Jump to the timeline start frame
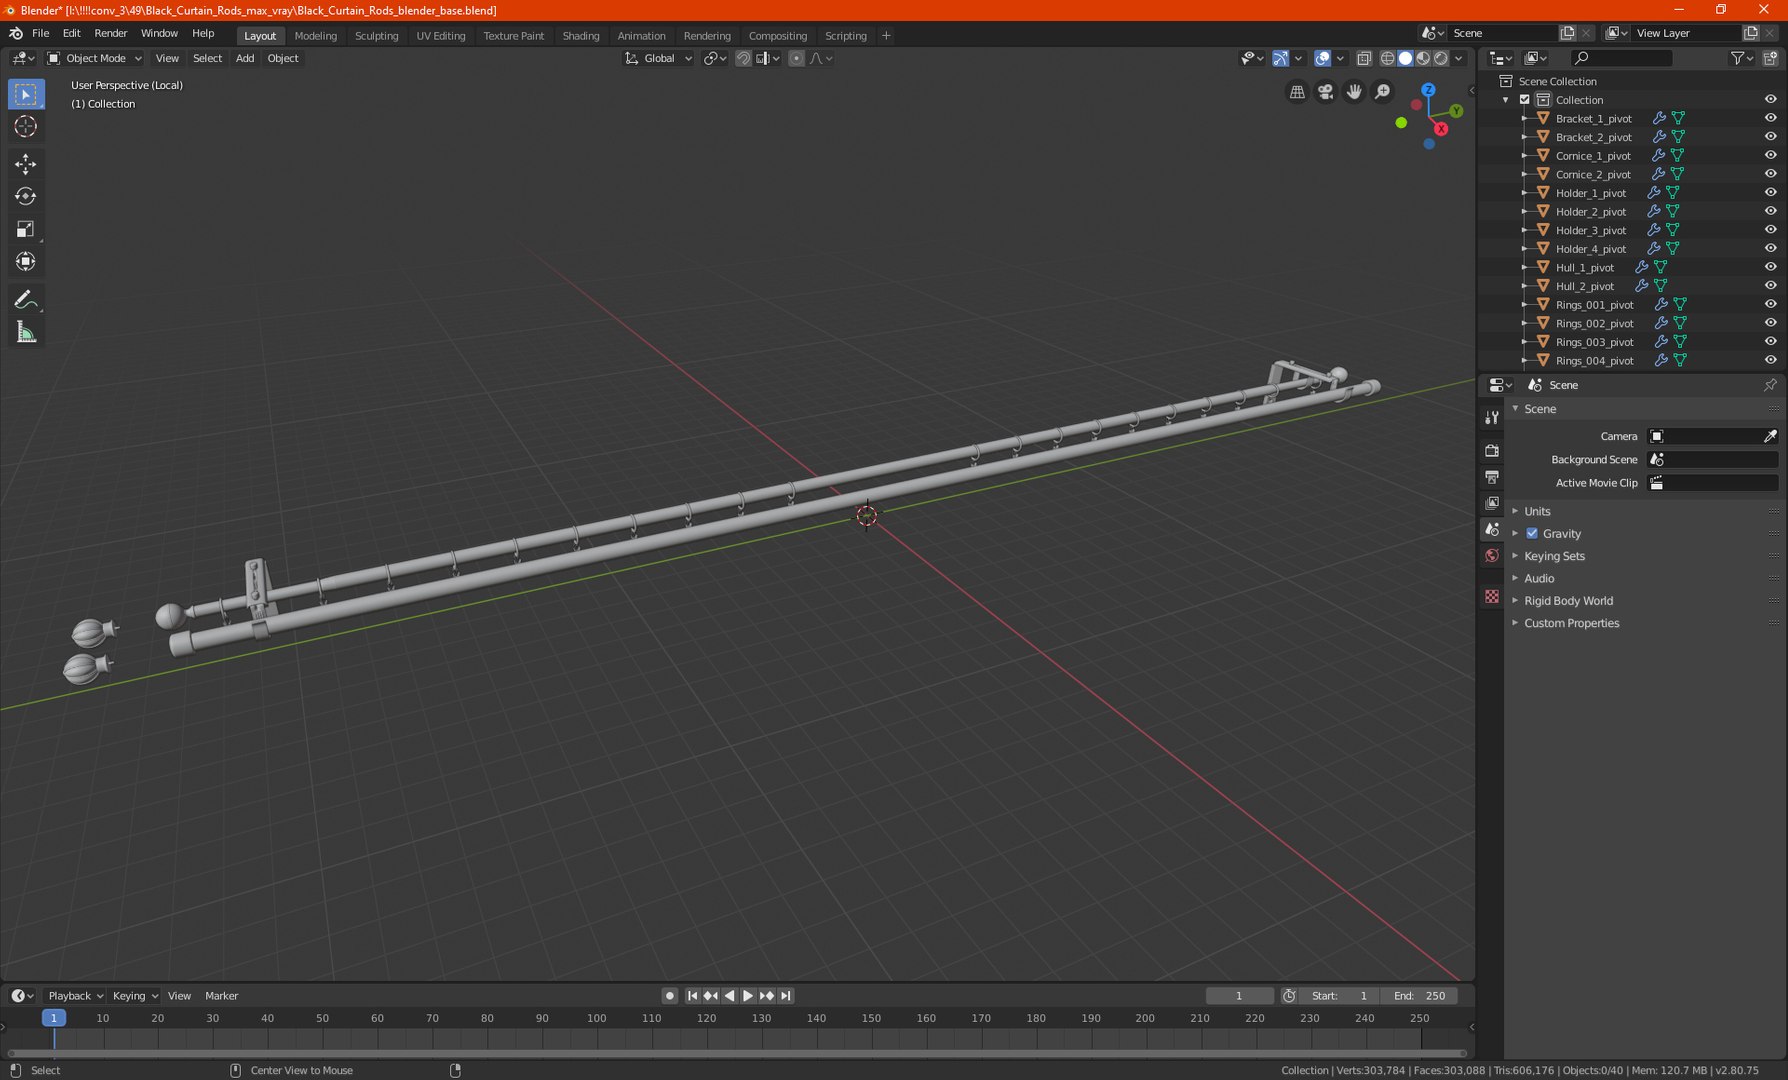 tap(692, 996)
